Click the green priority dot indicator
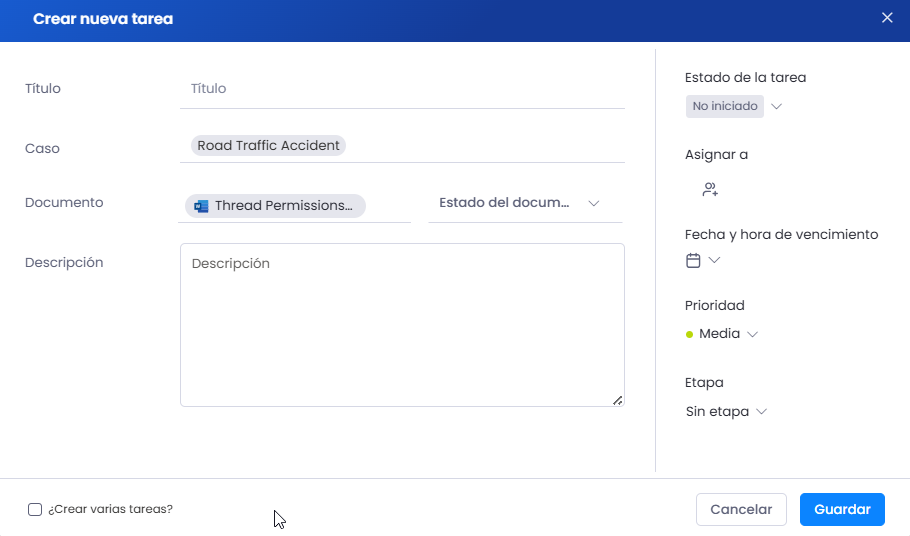Screen dimensions: 910x536 (x=689, y=334)
